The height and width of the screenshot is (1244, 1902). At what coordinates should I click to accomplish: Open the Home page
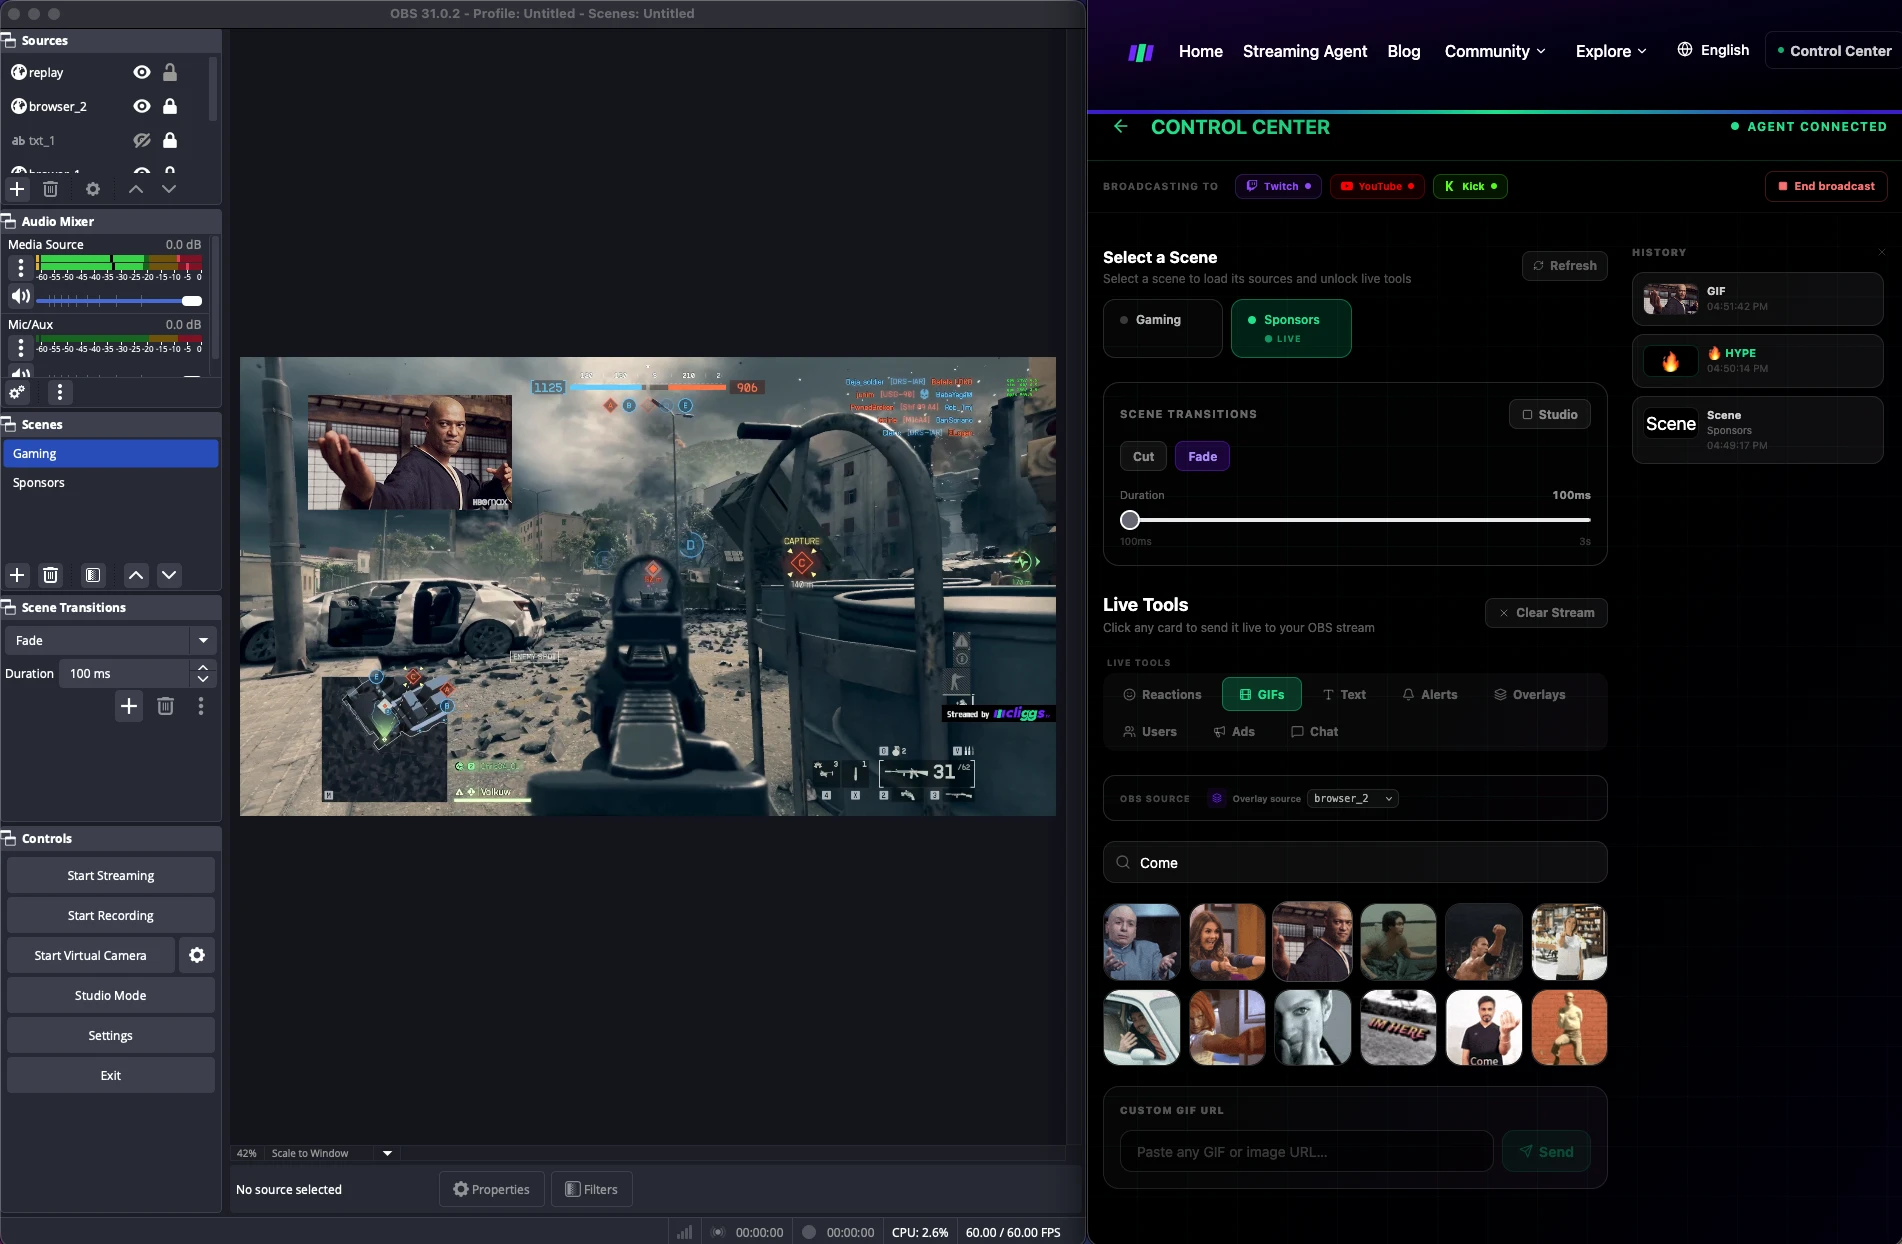point(1201,51)
